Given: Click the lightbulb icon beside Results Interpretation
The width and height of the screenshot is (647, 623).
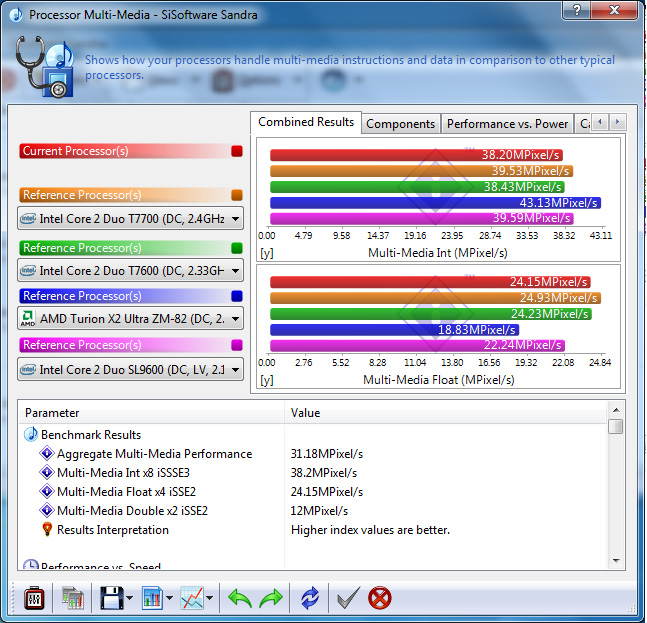Looking at the screenshot, I should point(47,529).
